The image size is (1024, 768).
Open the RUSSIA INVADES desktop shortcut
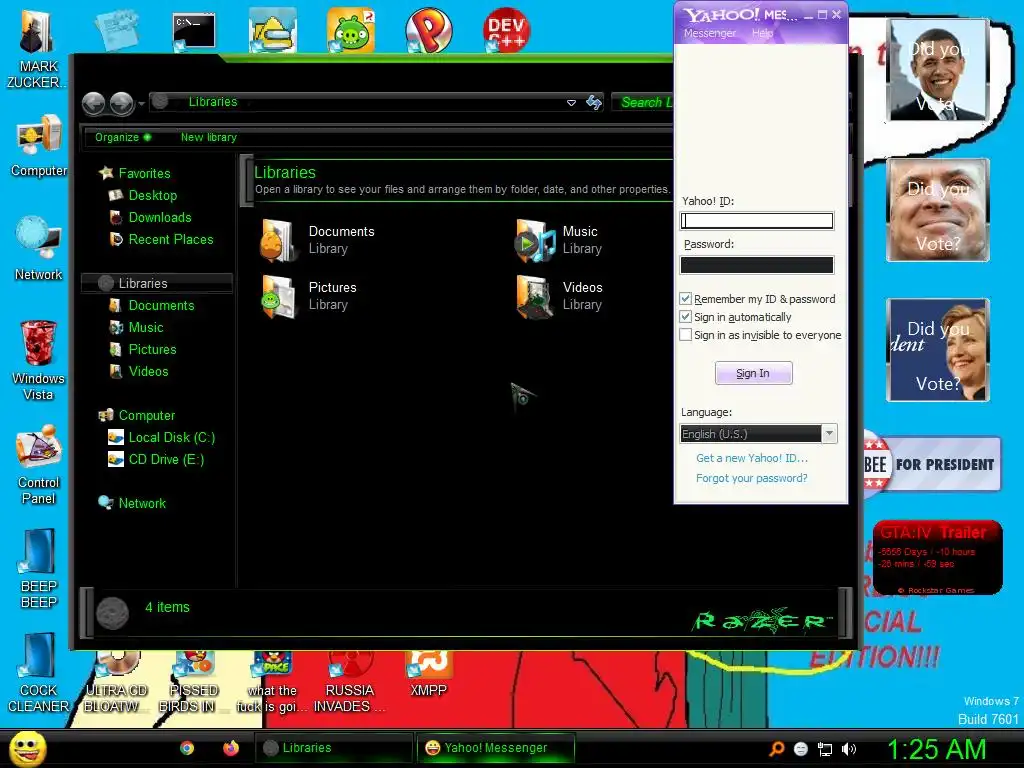click(x=350, y=682)
